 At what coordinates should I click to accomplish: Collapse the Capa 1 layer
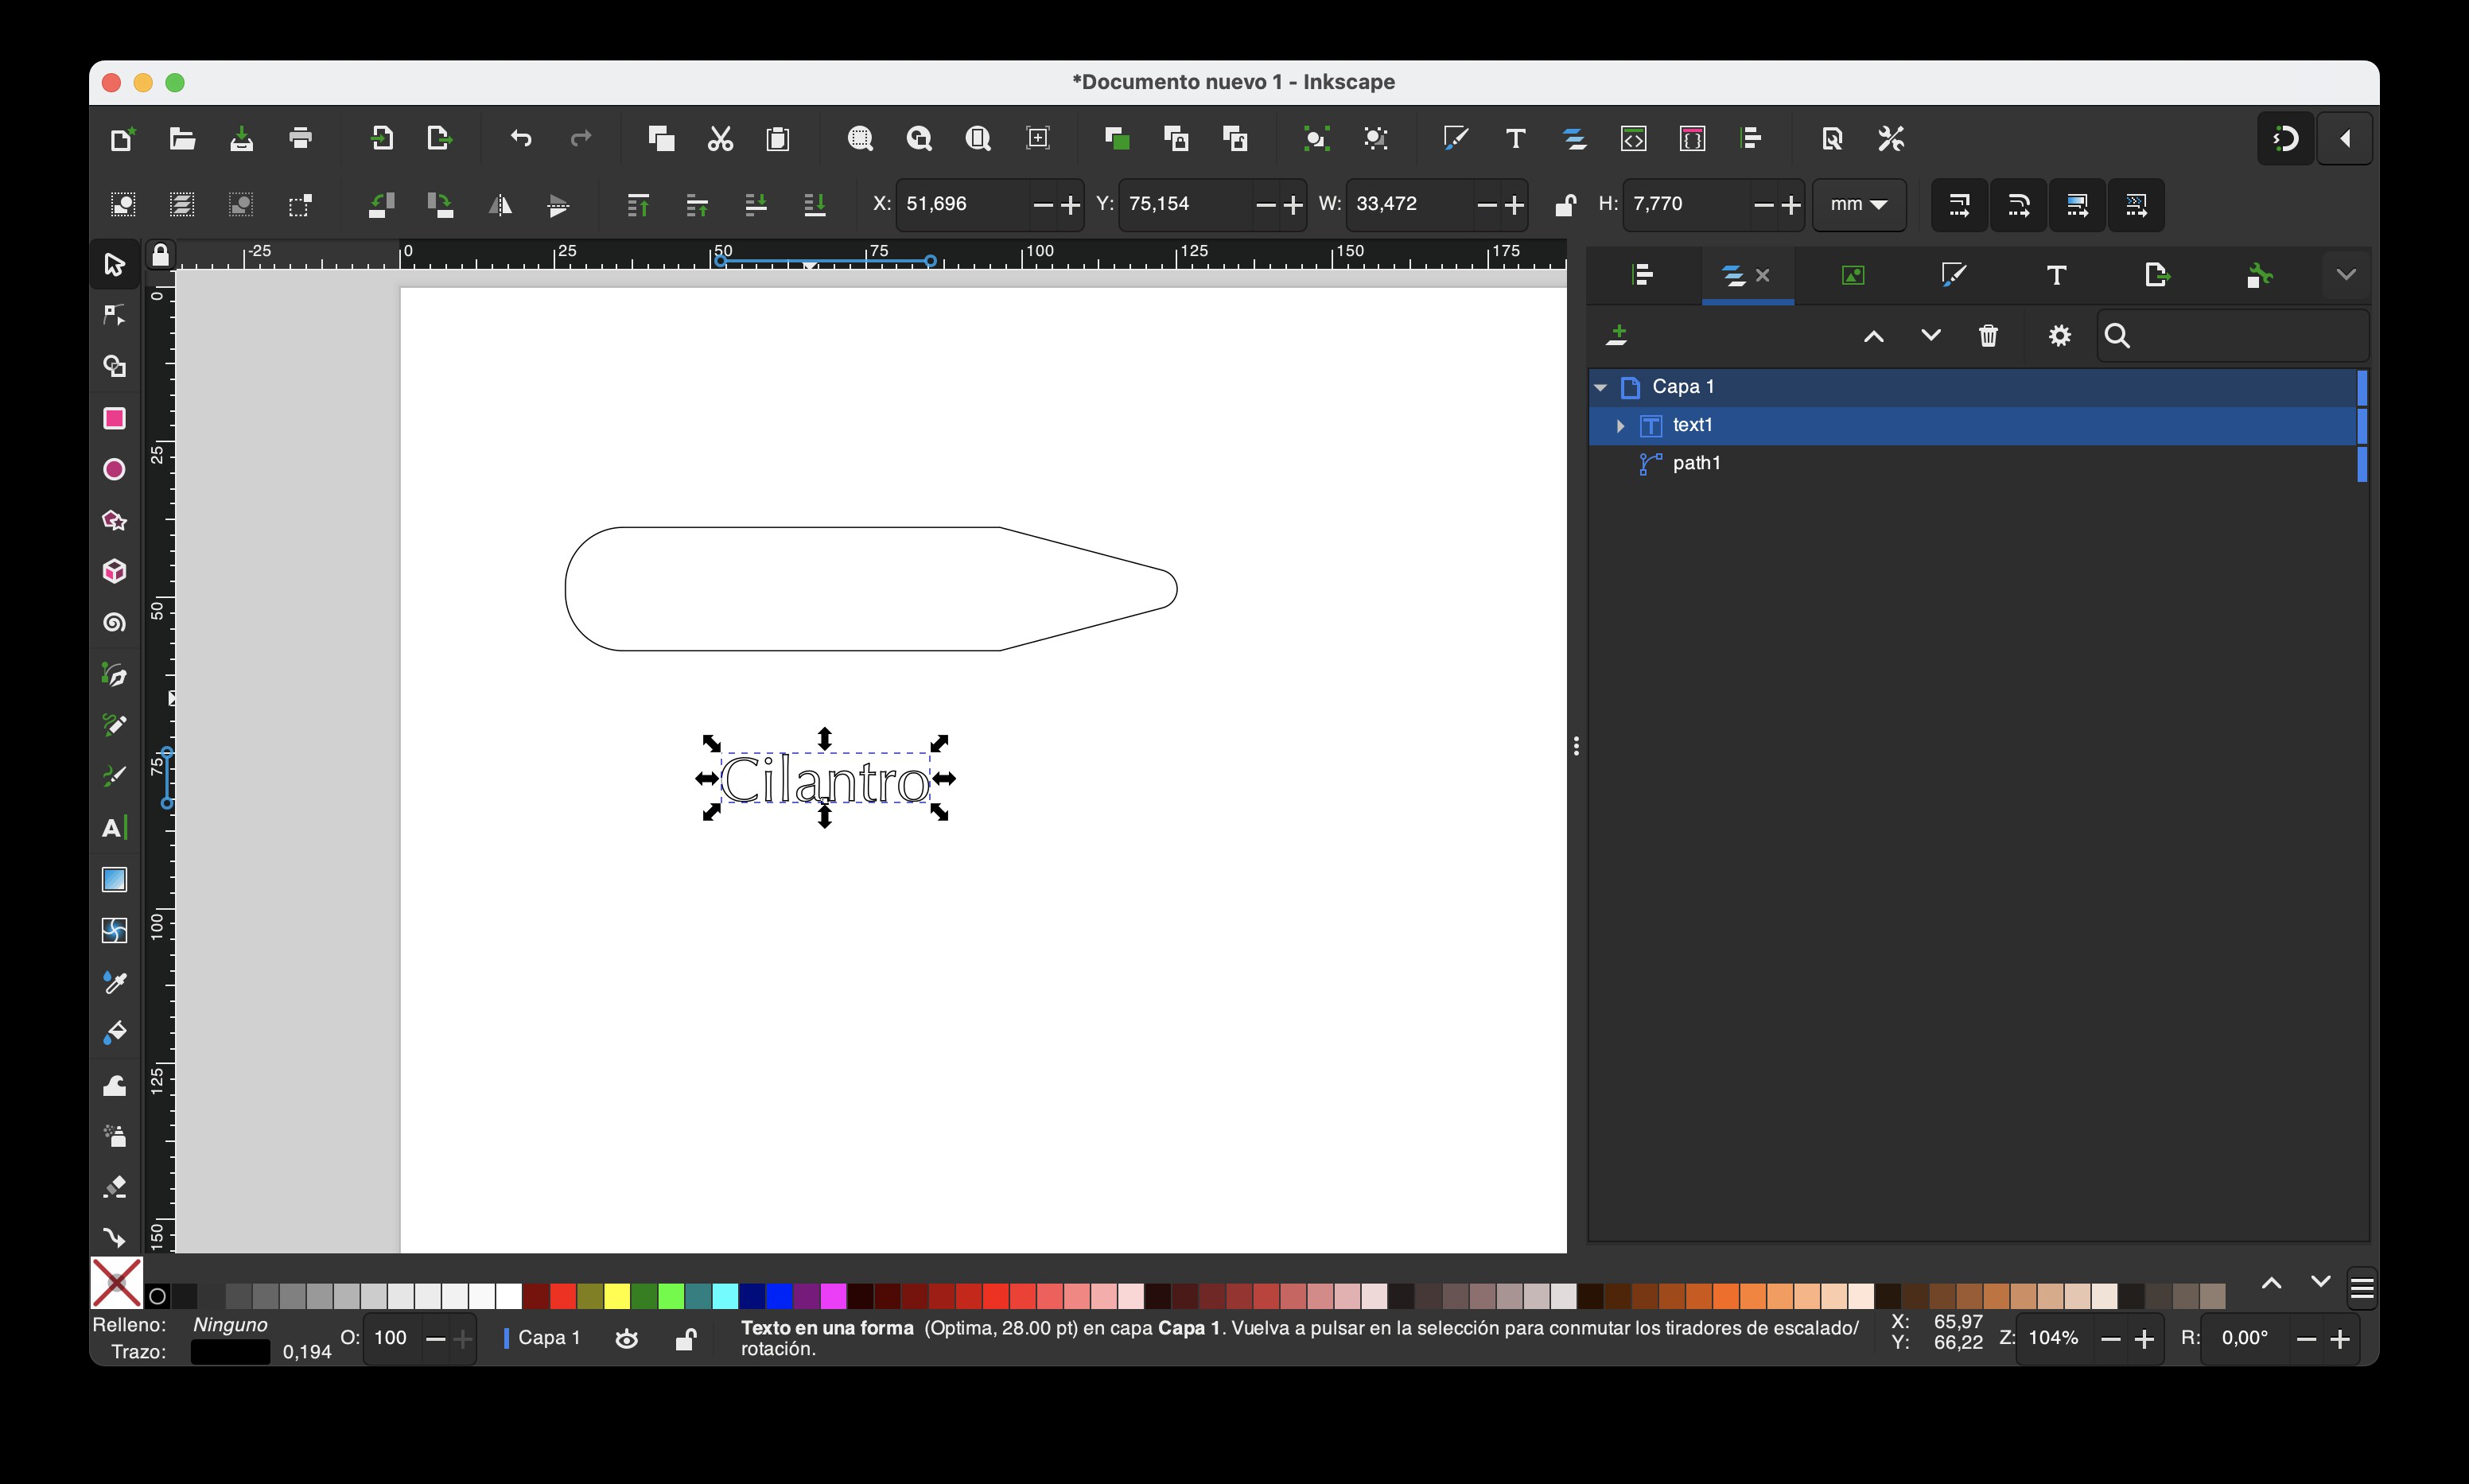click(1600, 387)
